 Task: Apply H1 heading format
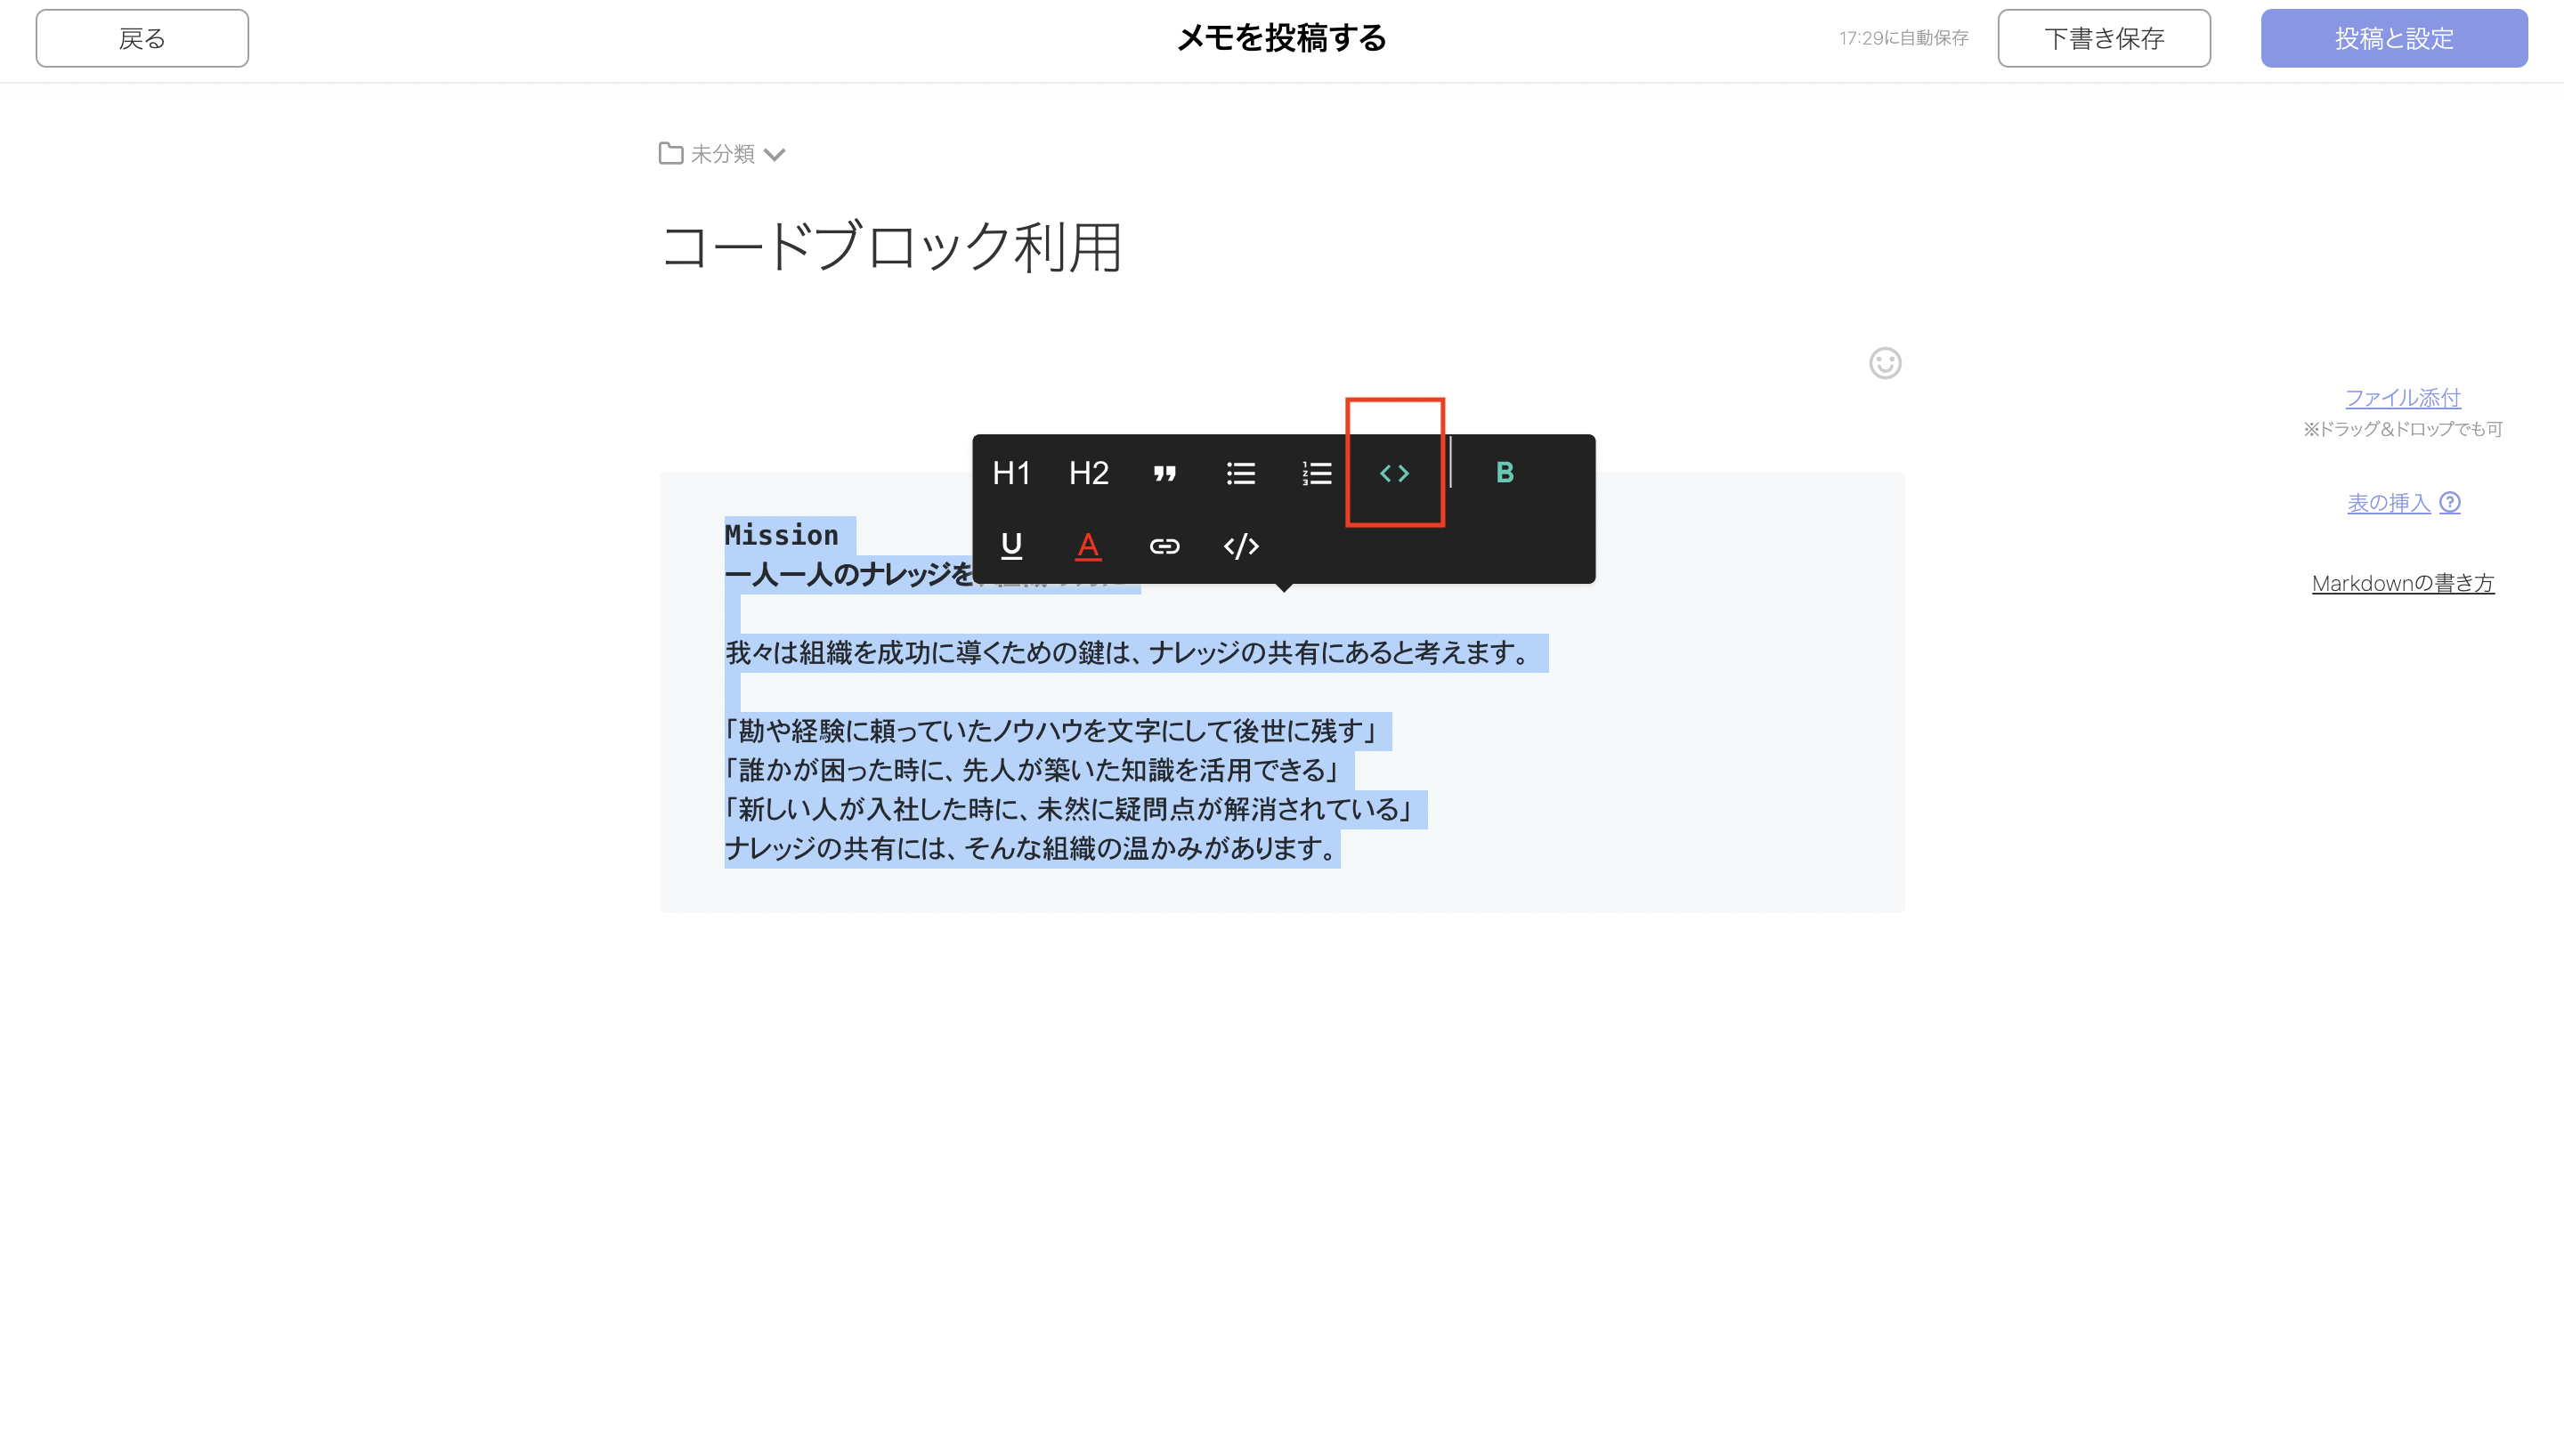(1011, 473)
